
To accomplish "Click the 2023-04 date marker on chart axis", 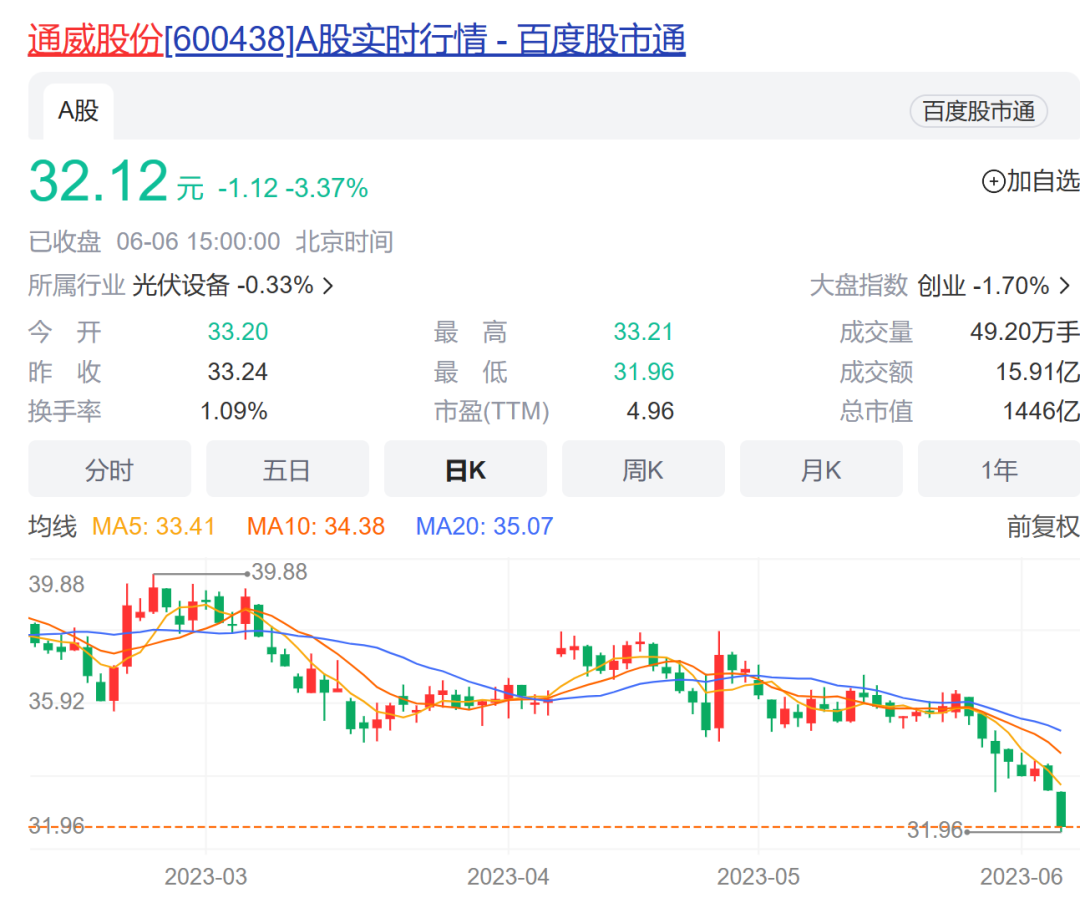I will (x=508, y=877).
